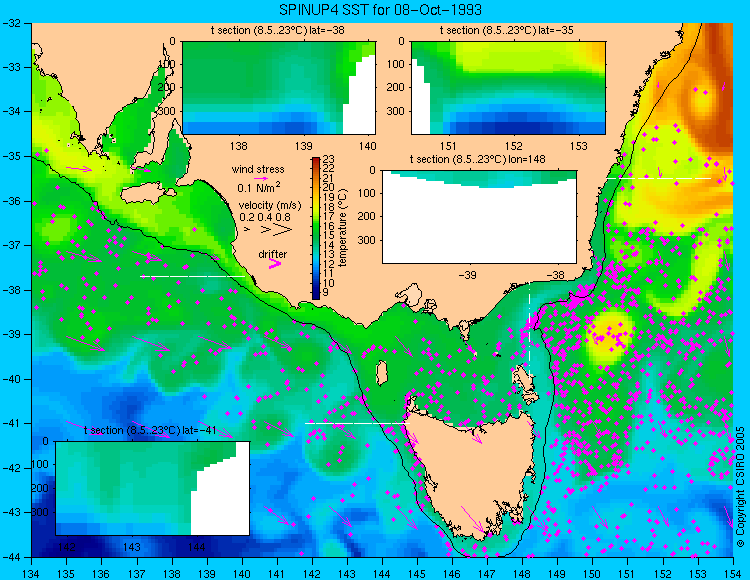750x580 pixels.
Task: Click the '0.2 0.4 0.8' velocity scale values
Action: pyautogui.click(x=265, y=217)
